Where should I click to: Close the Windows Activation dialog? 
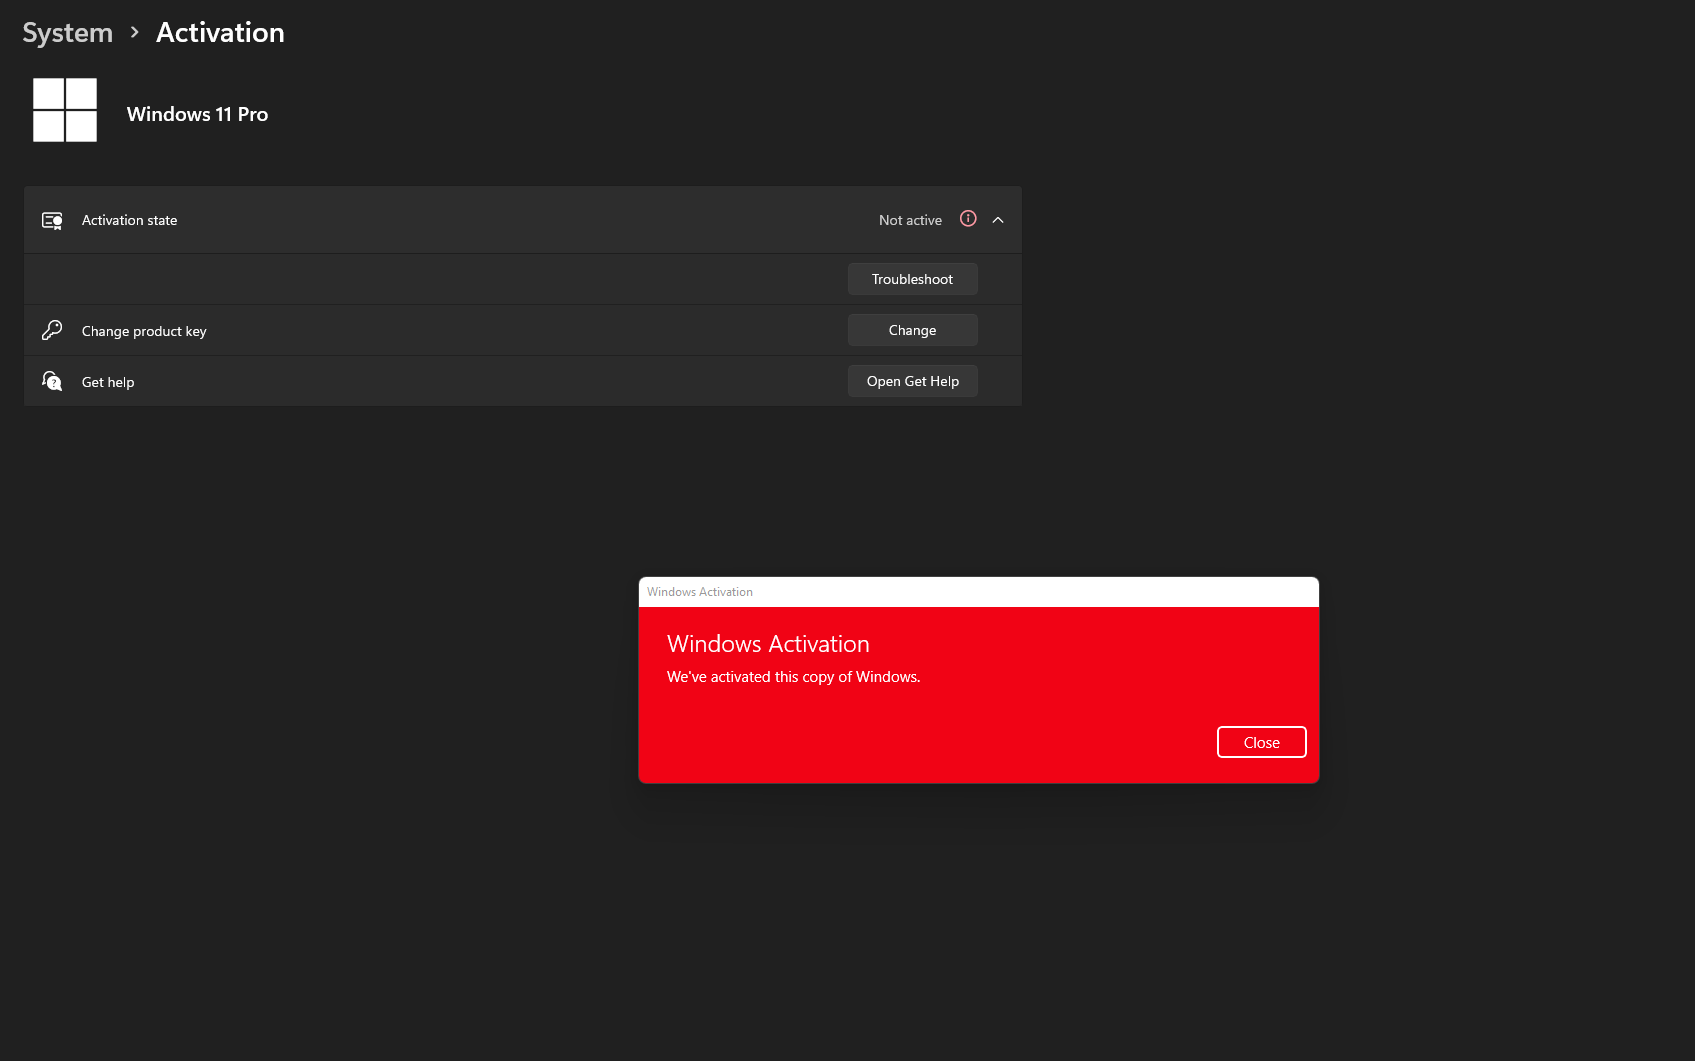[1262, 742]
